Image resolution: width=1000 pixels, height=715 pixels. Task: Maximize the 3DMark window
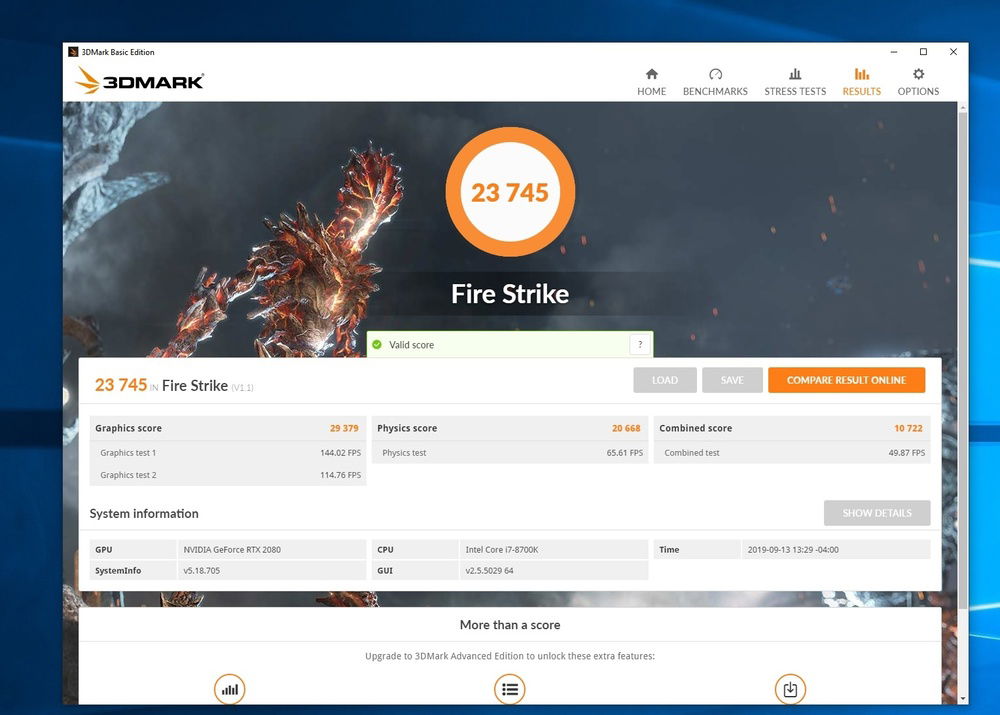click(923, 52)
